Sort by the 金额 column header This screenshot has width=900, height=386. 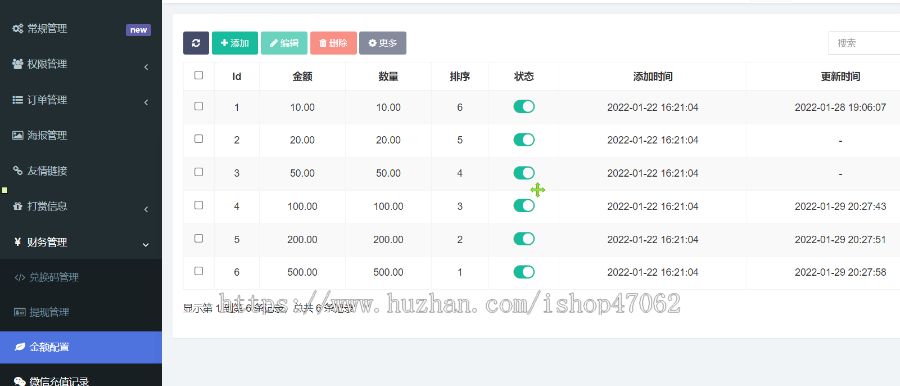[x=302, y=76]
